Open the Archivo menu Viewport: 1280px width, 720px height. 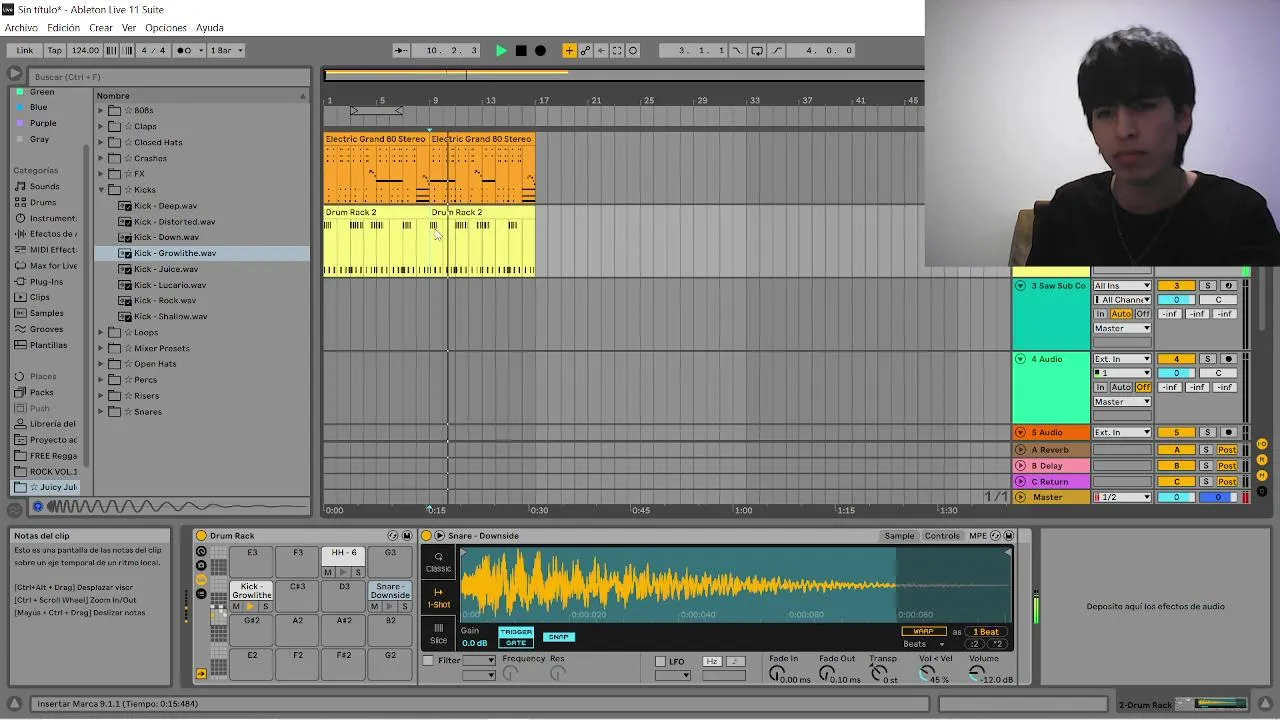21,28
